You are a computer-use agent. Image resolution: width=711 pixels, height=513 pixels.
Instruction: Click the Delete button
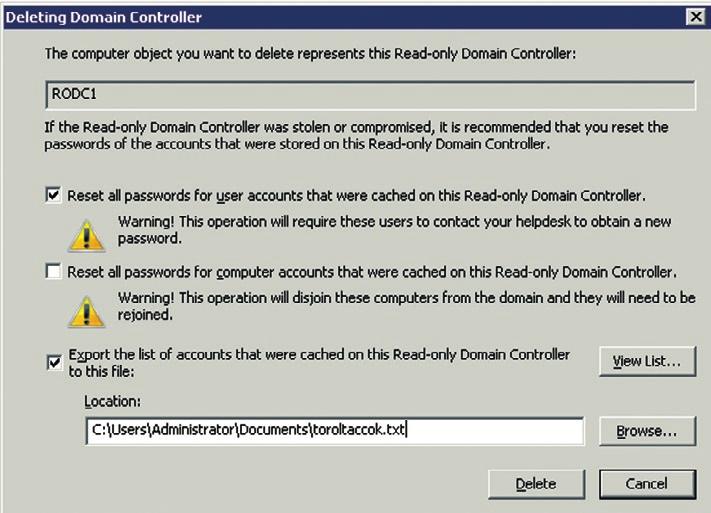tap(536, 484)
